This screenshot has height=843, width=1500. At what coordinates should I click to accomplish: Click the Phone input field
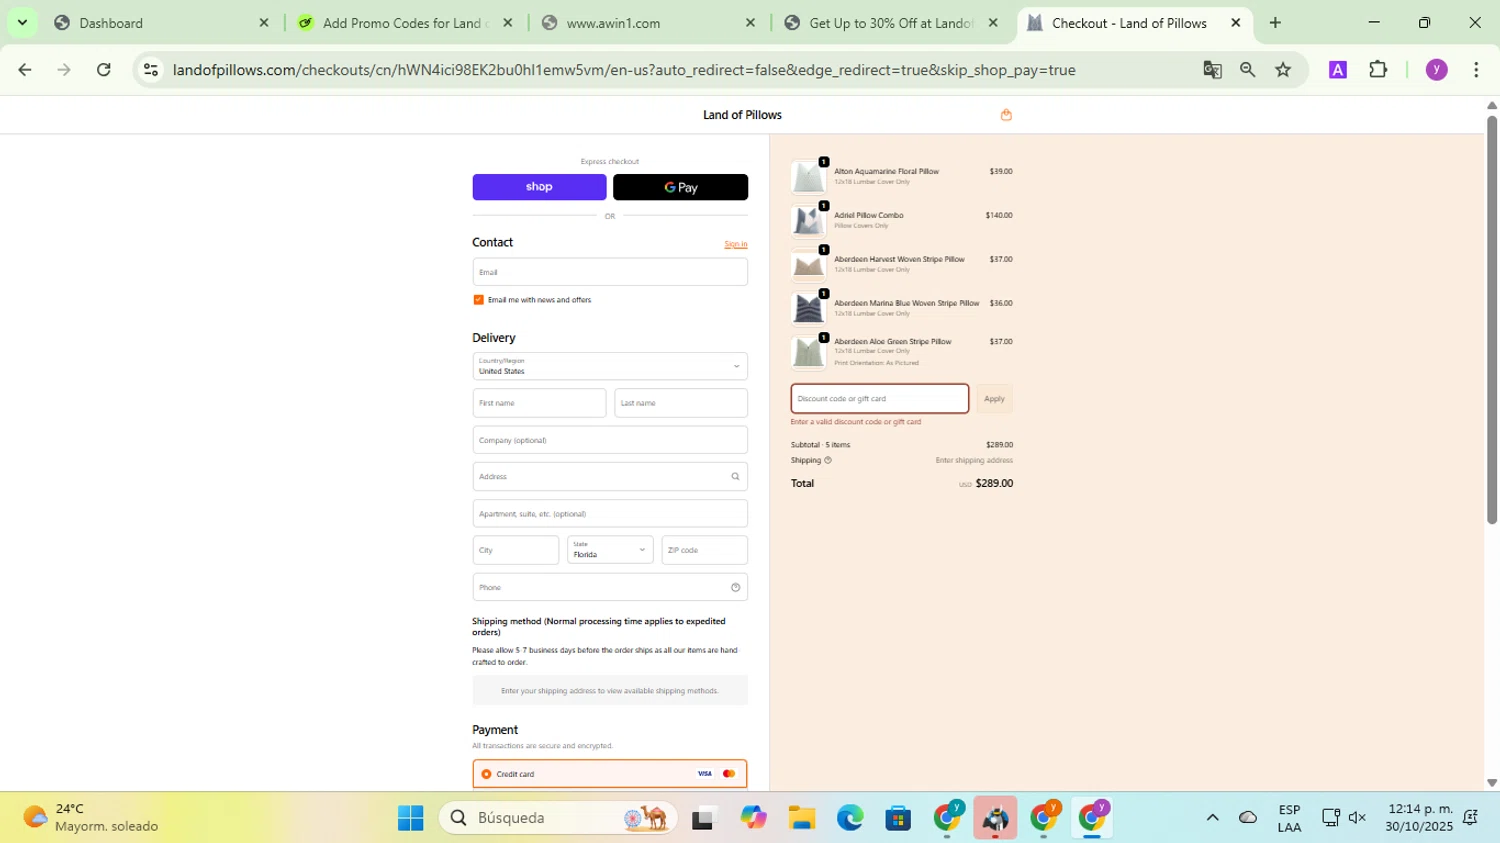point(610,588)
